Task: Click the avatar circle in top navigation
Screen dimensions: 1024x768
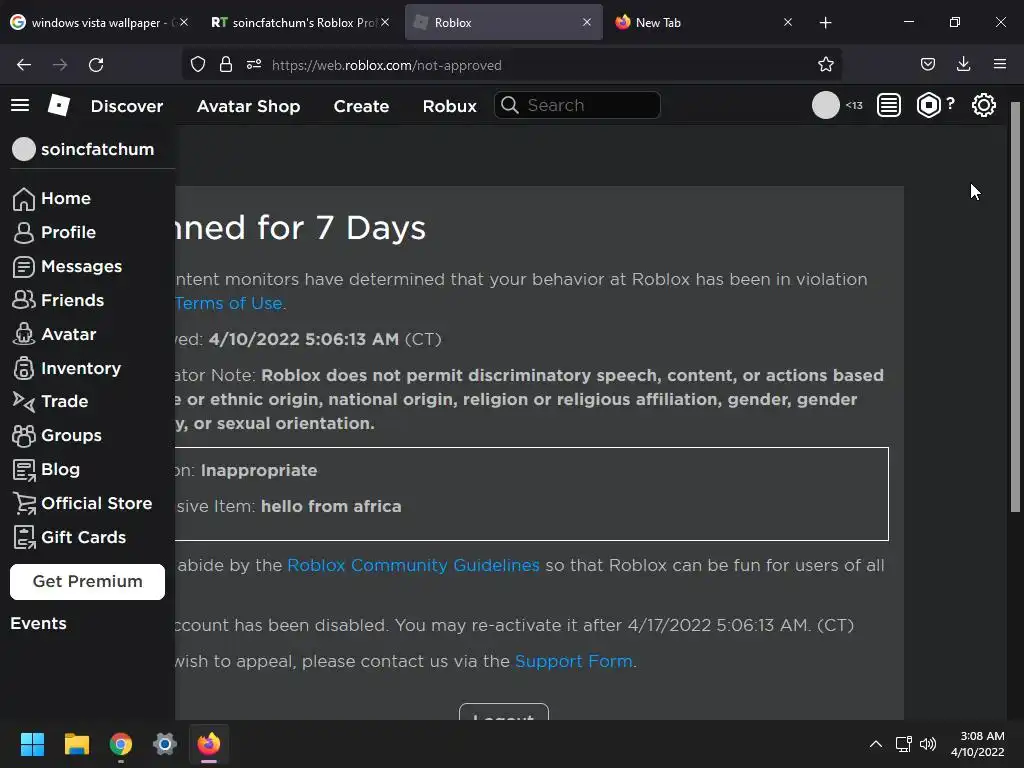Action: point(825,105)
